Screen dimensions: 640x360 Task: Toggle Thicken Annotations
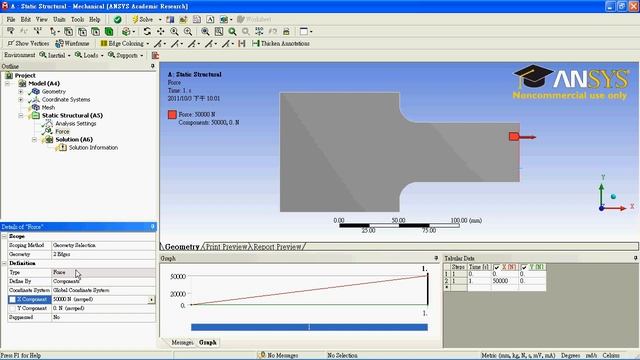pos(281,43)
